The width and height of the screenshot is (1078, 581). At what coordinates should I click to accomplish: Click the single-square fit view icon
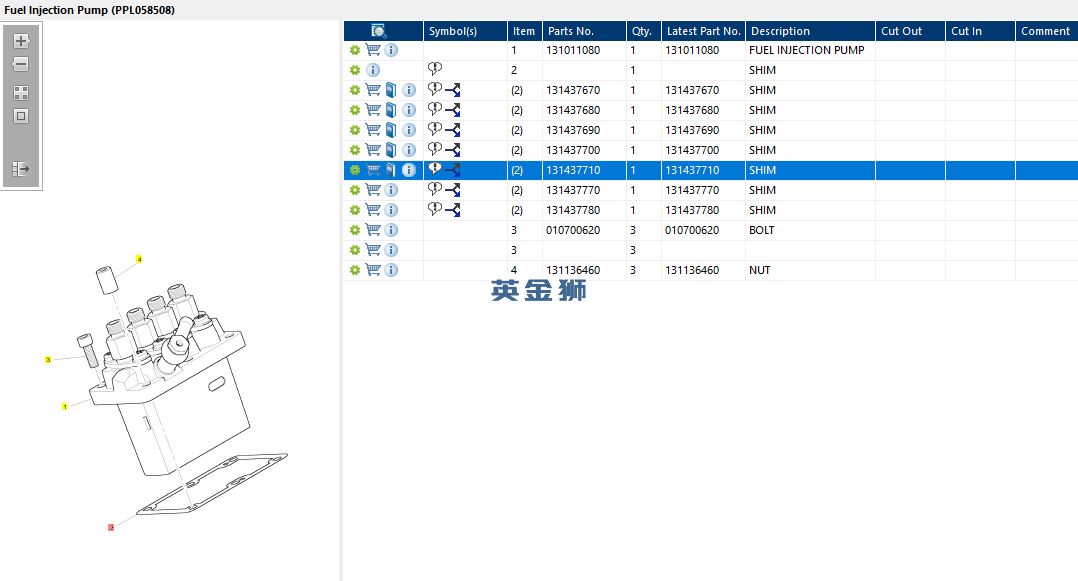20,116
